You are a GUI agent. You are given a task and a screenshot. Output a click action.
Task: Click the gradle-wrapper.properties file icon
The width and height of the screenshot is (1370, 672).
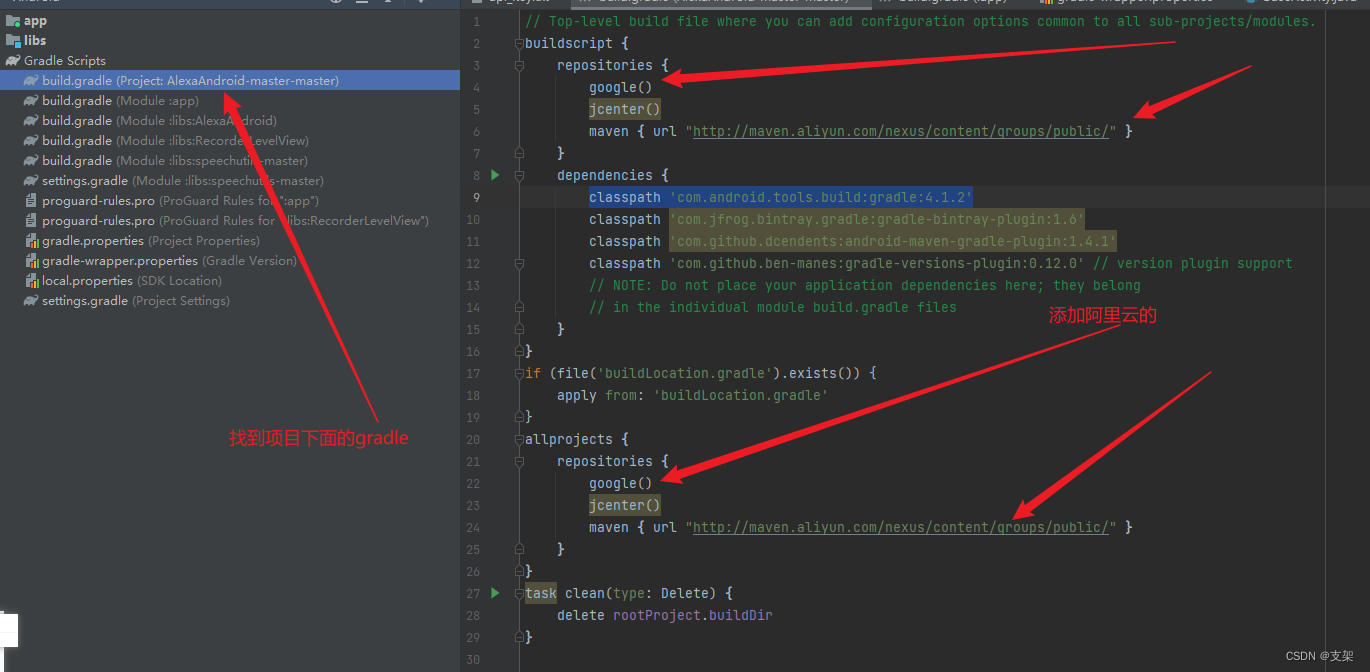pyautogui.click(x=32, y=260)
